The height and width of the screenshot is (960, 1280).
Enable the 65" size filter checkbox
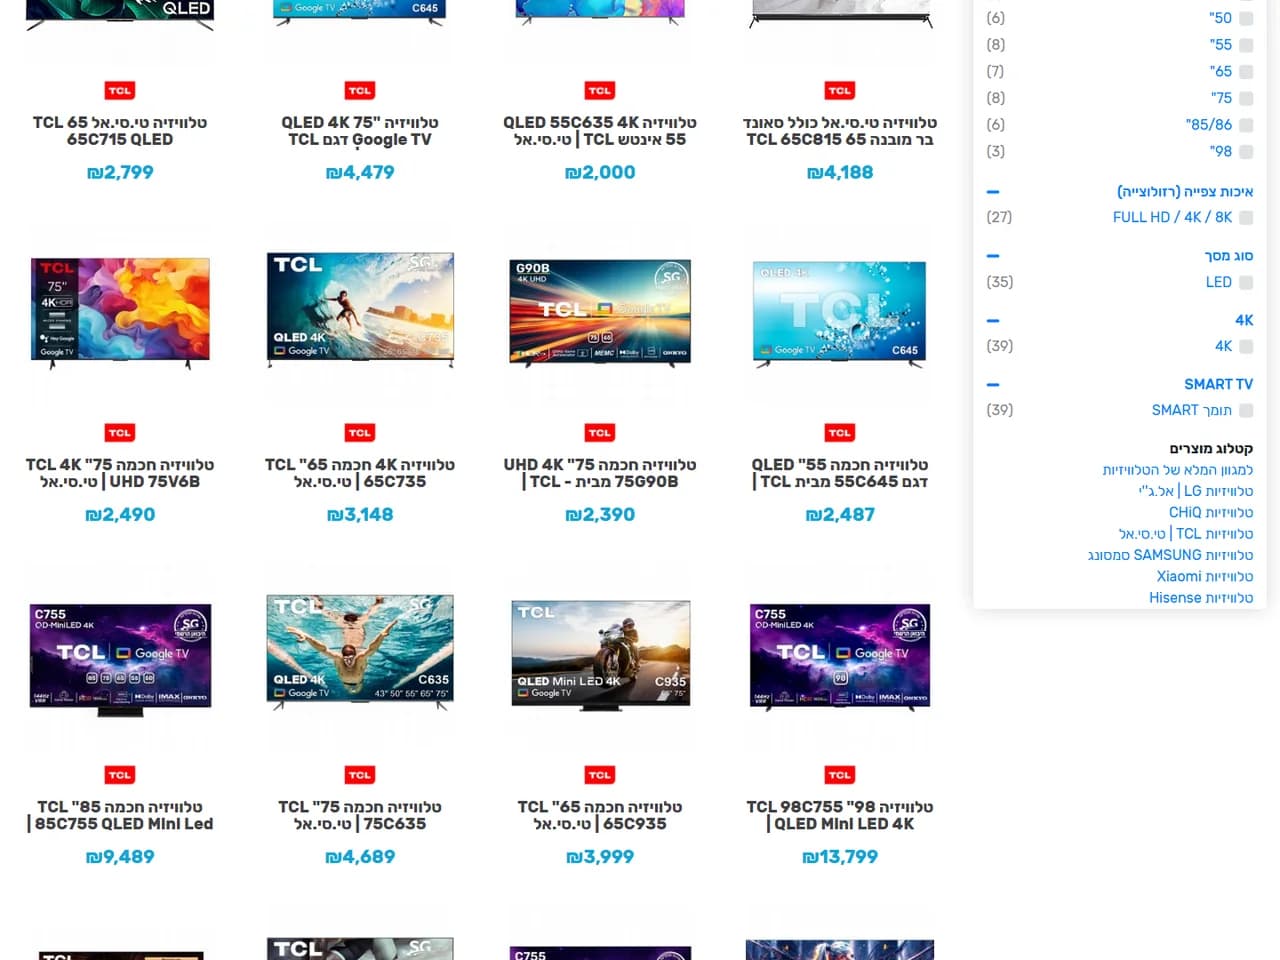(x=1246, y=72)
